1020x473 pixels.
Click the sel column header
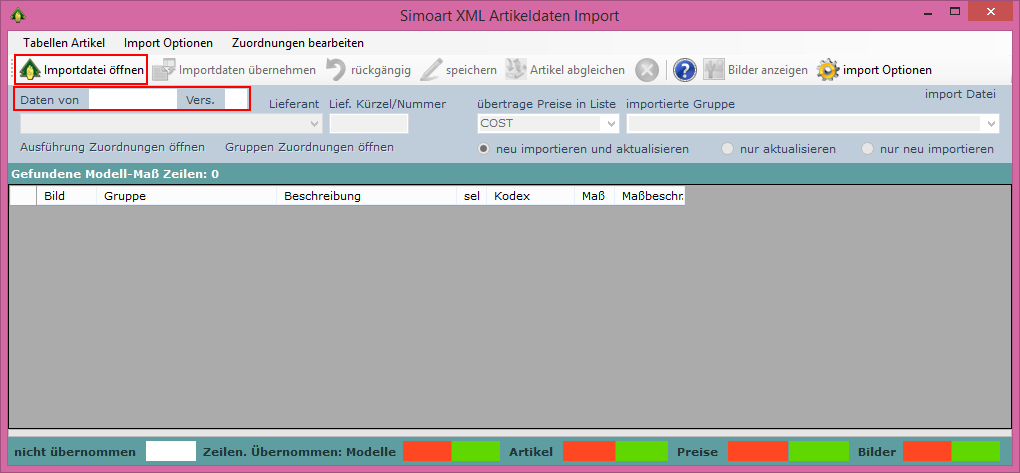pyautogui.click(x=472, y=196)
